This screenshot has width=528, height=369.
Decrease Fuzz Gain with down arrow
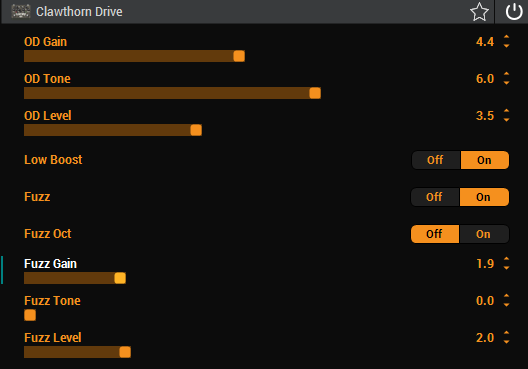[506, 268]
